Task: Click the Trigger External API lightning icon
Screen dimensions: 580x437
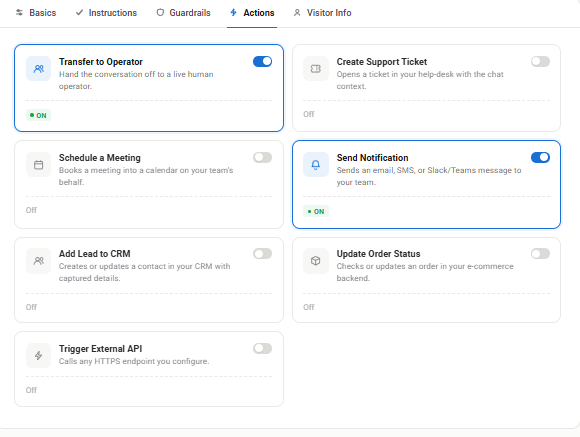Action: (38, 356)
